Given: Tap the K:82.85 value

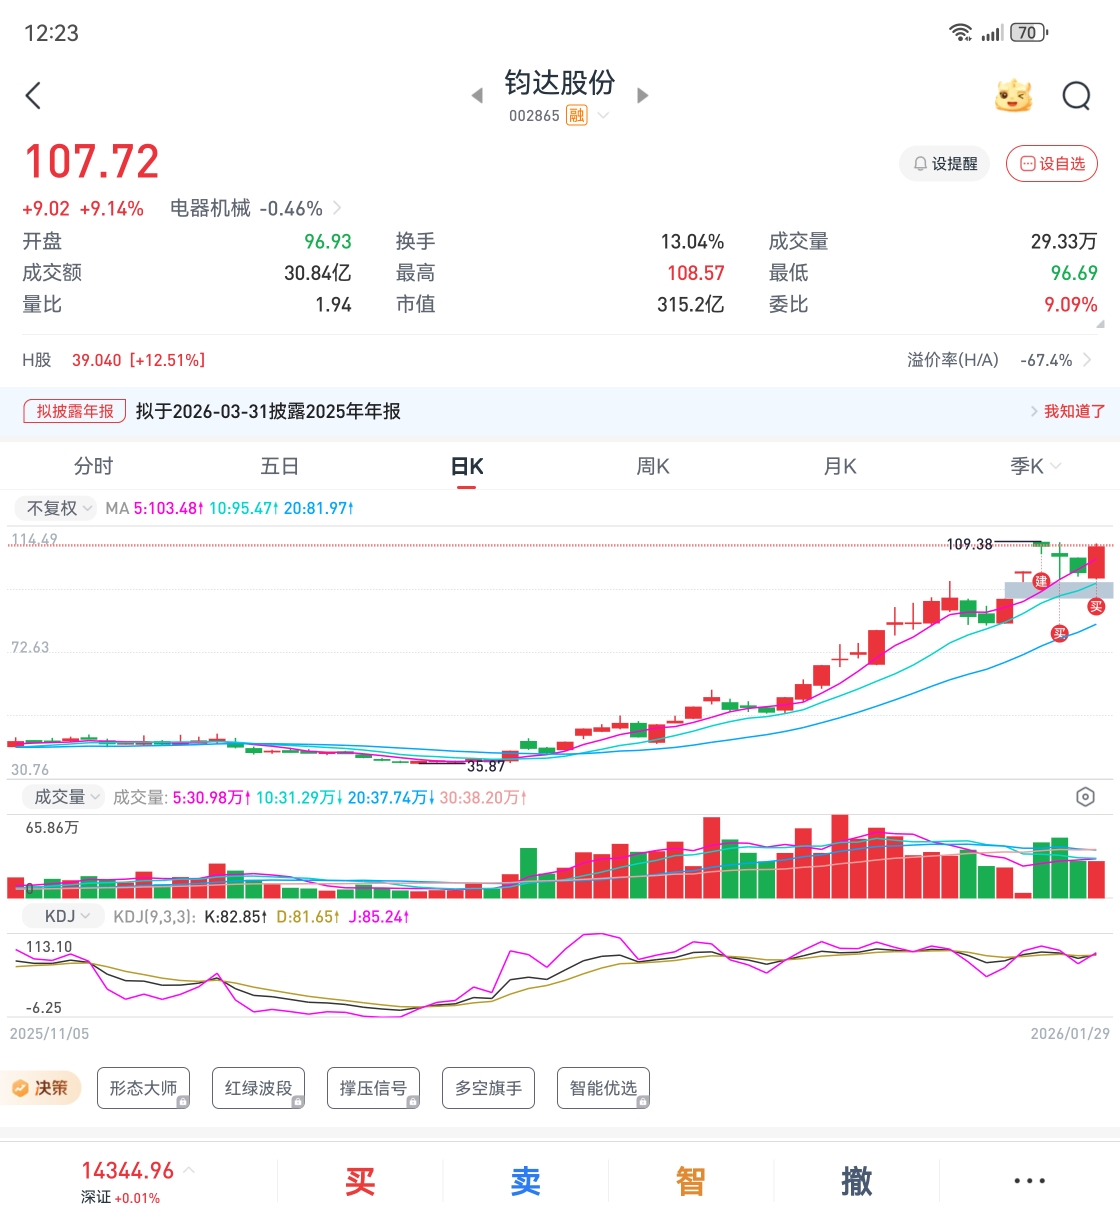Looking at the screenshot, I should (x=235, y=916).
